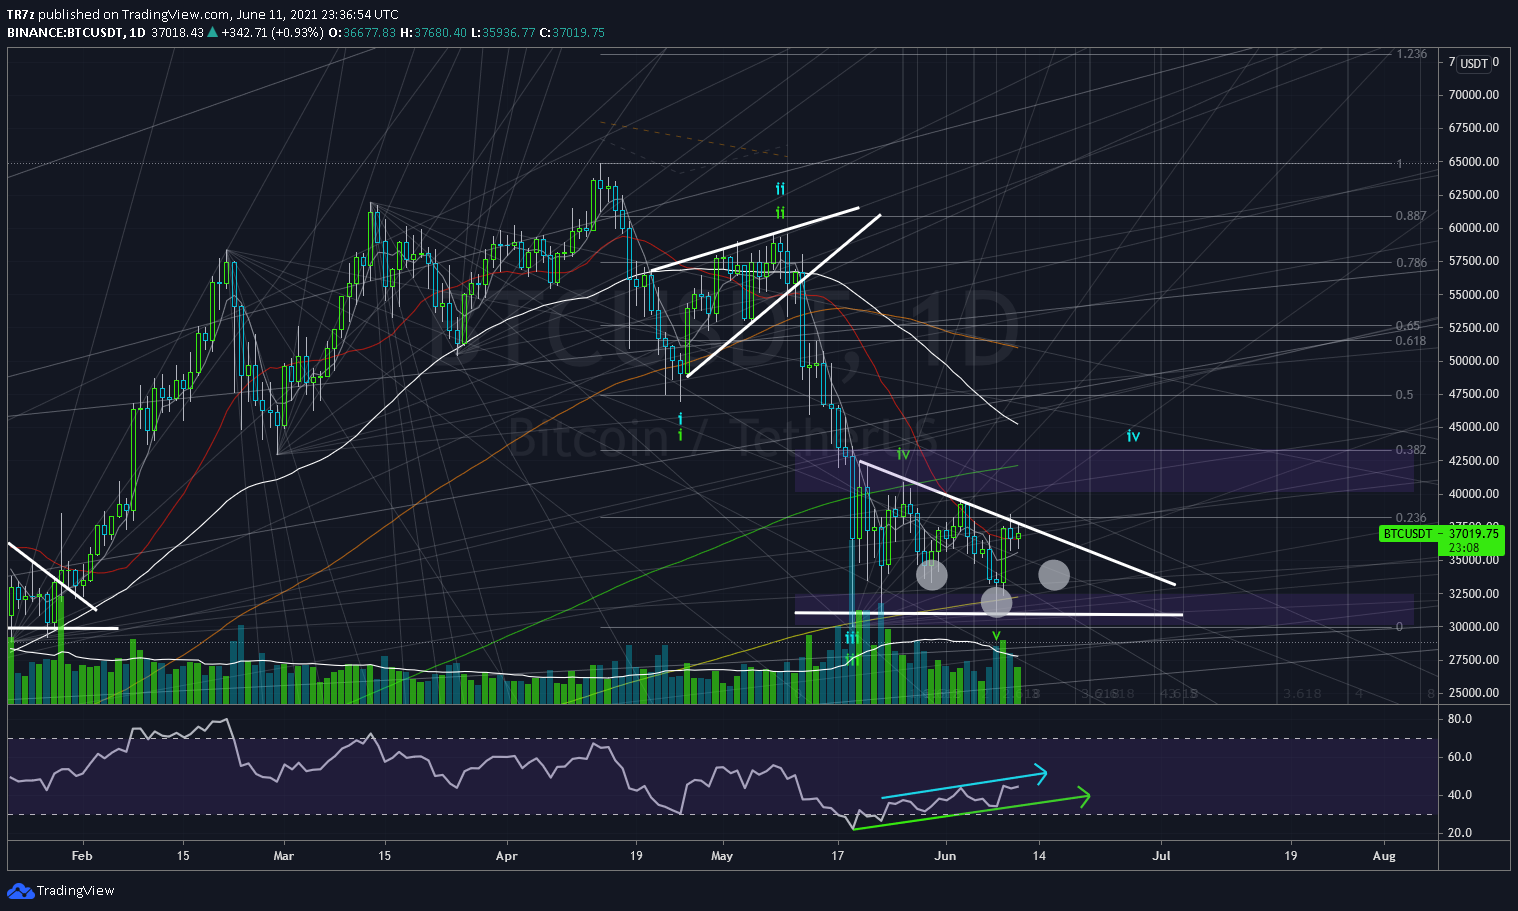Click the green BTCUSDT 37019.75 price label
Screen dimensions: 1518x911
pyautogui.click(x=1441, y=534)
